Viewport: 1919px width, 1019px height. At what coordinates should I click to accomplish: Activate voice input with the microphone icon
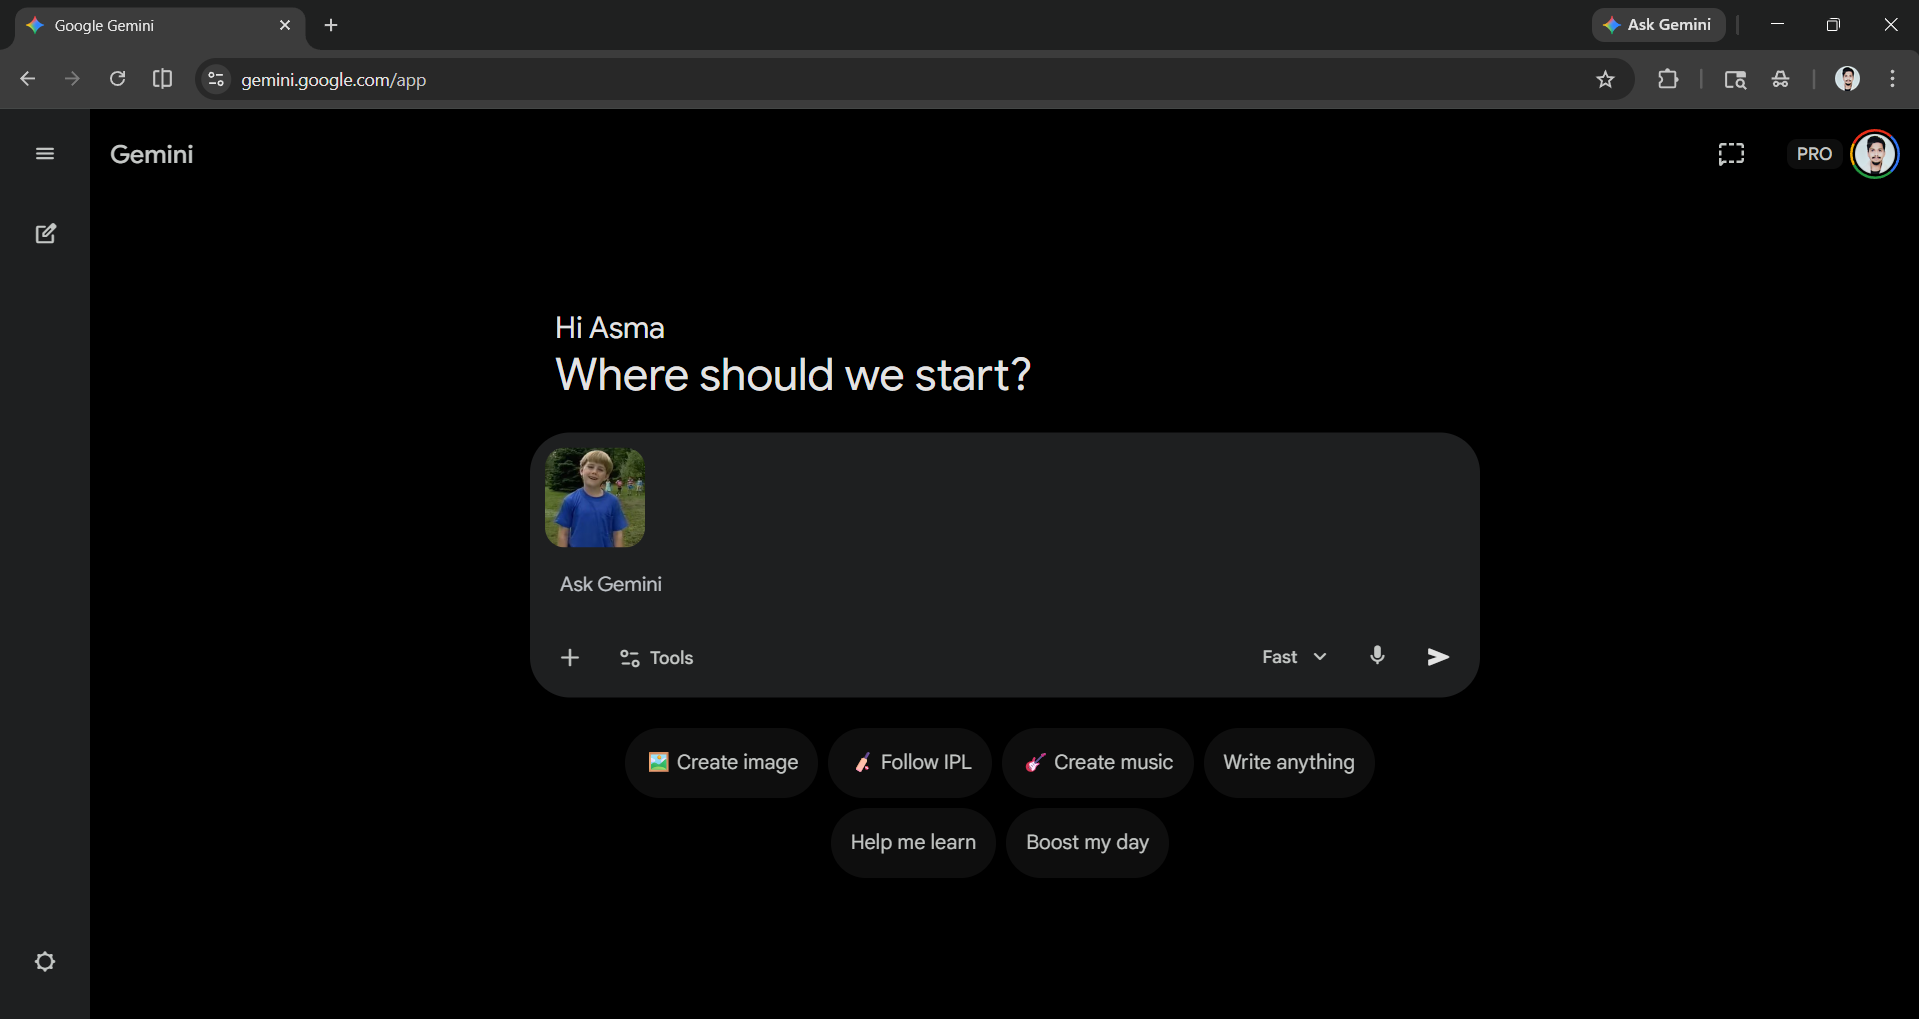pos(1377,656)
